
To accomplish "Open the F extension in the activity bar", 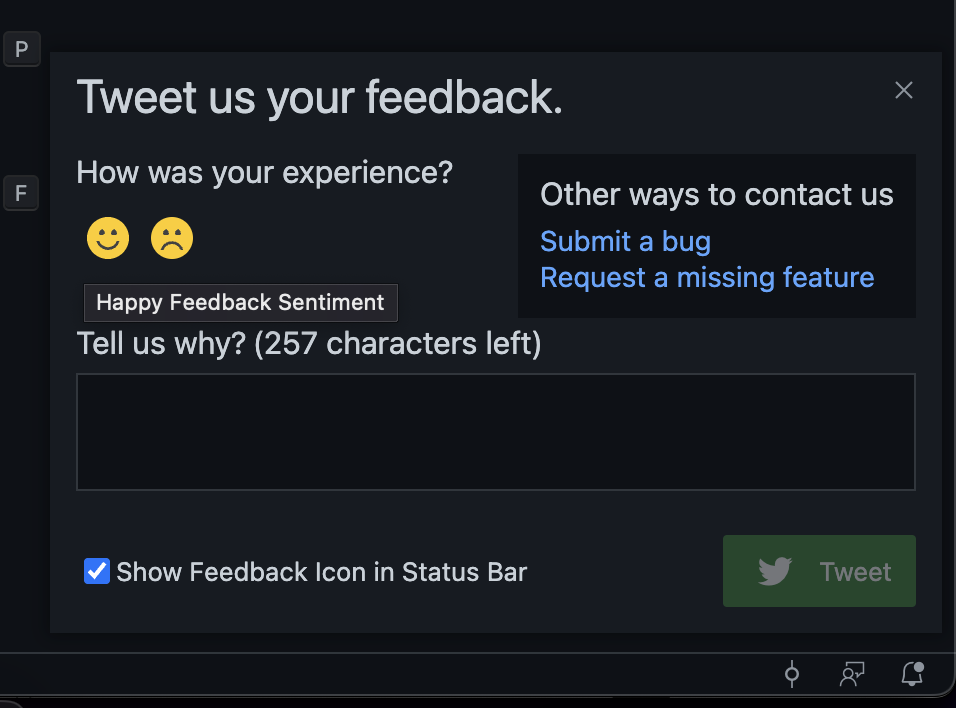I will click(x=21, y=193).
